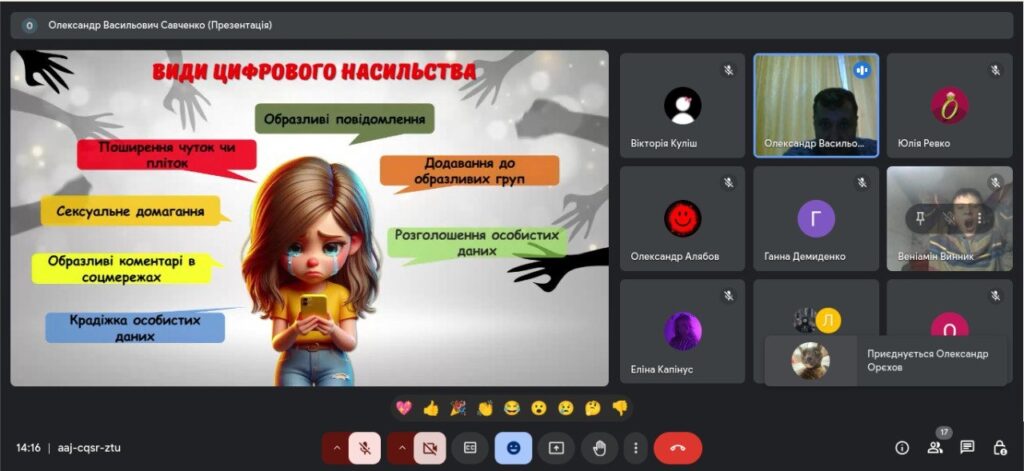
Task: Expand microphone audio settings chevron
Action: click(336, 448)
